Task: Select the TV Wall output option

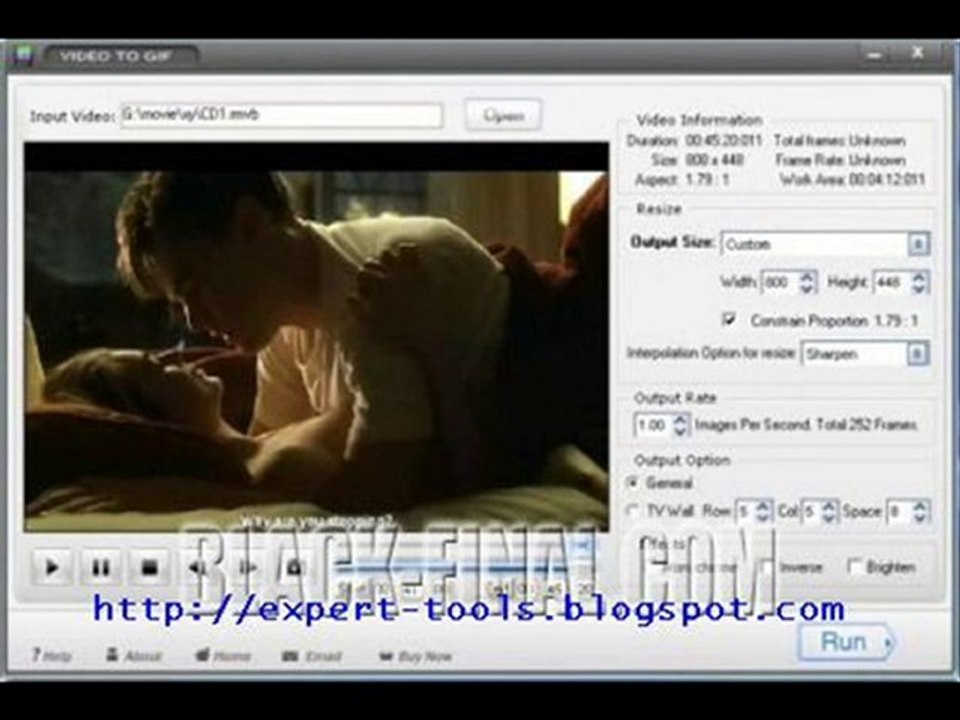Action: (632, 511)
